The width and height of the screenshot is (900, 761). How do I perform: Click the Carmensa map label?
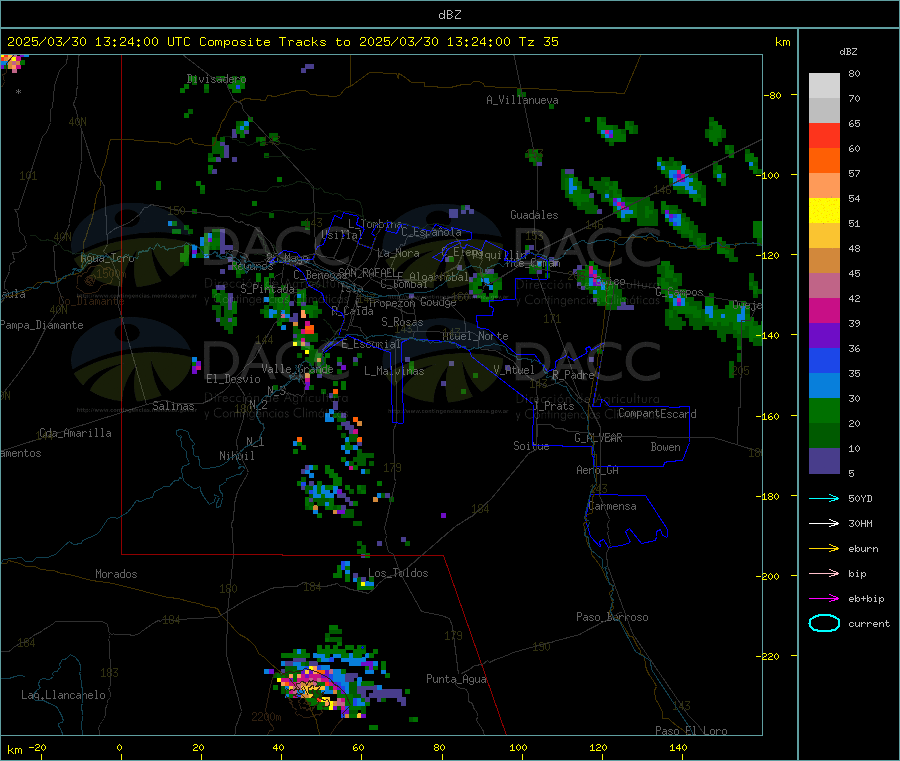pos(612,506)
